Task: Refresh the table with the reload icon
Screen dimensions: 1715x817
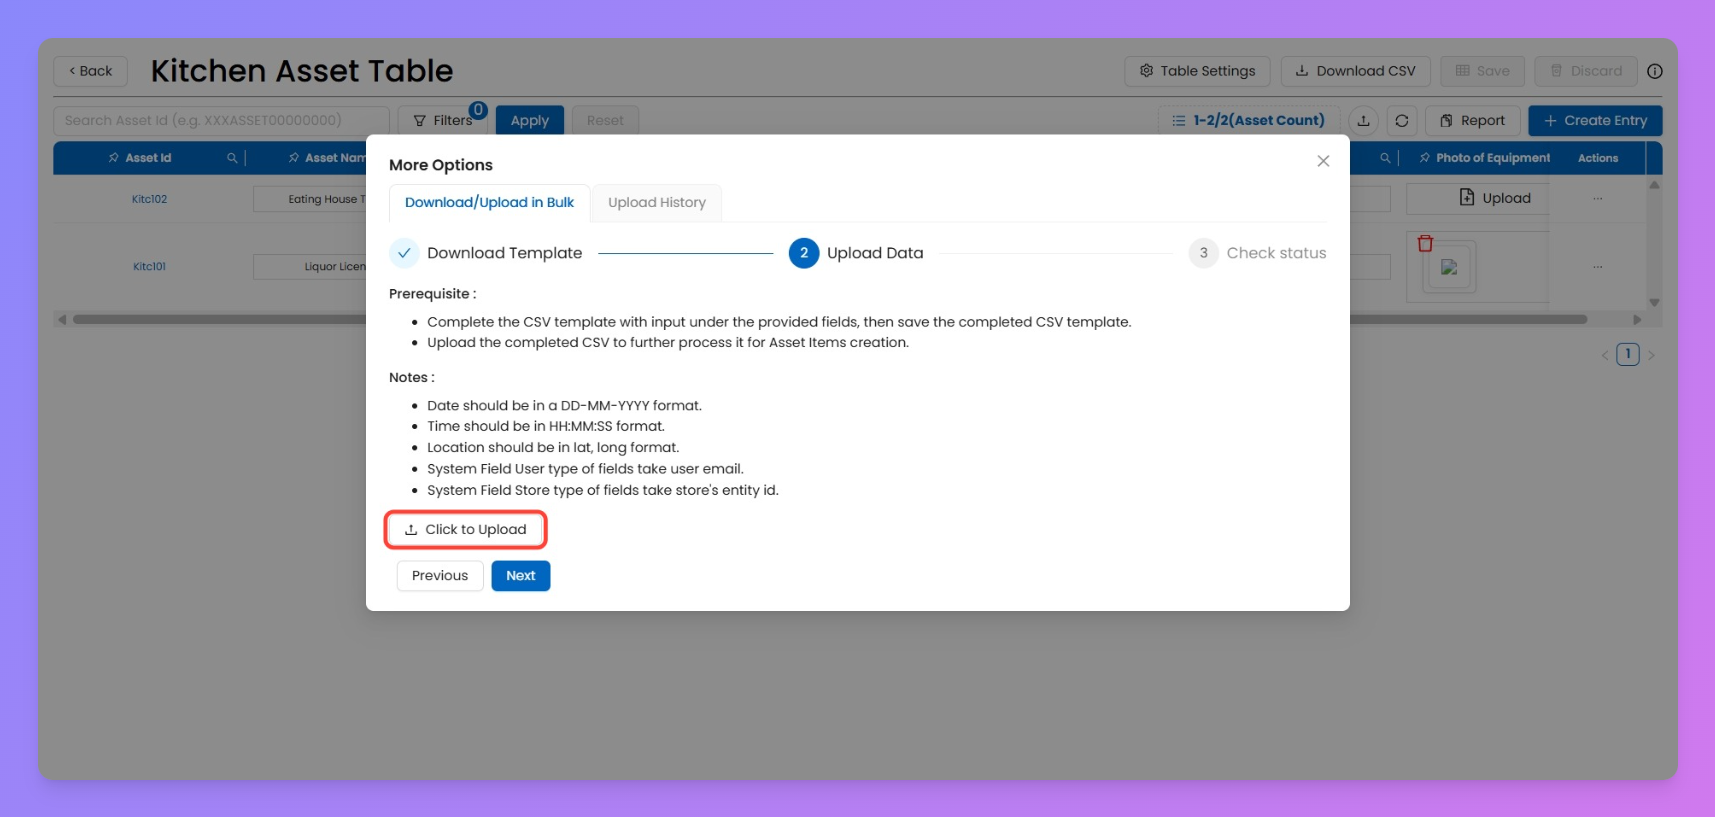Action: point(1402,121)
